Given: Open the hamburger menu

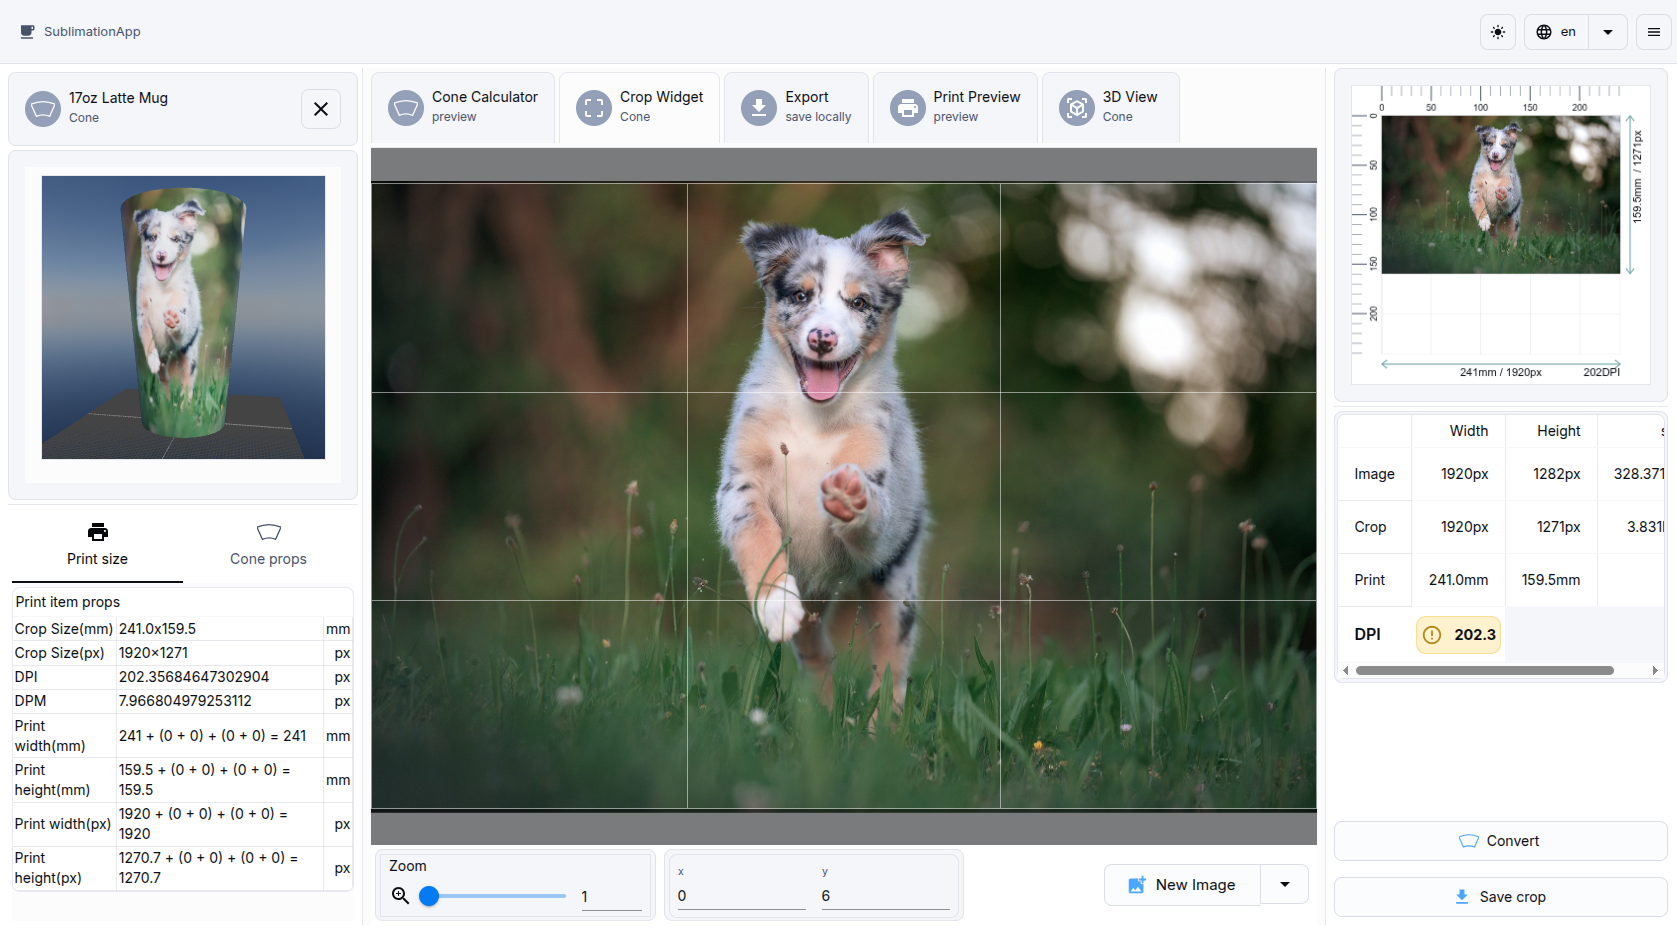Looking at the screenshot, I should coord(1653,32).
